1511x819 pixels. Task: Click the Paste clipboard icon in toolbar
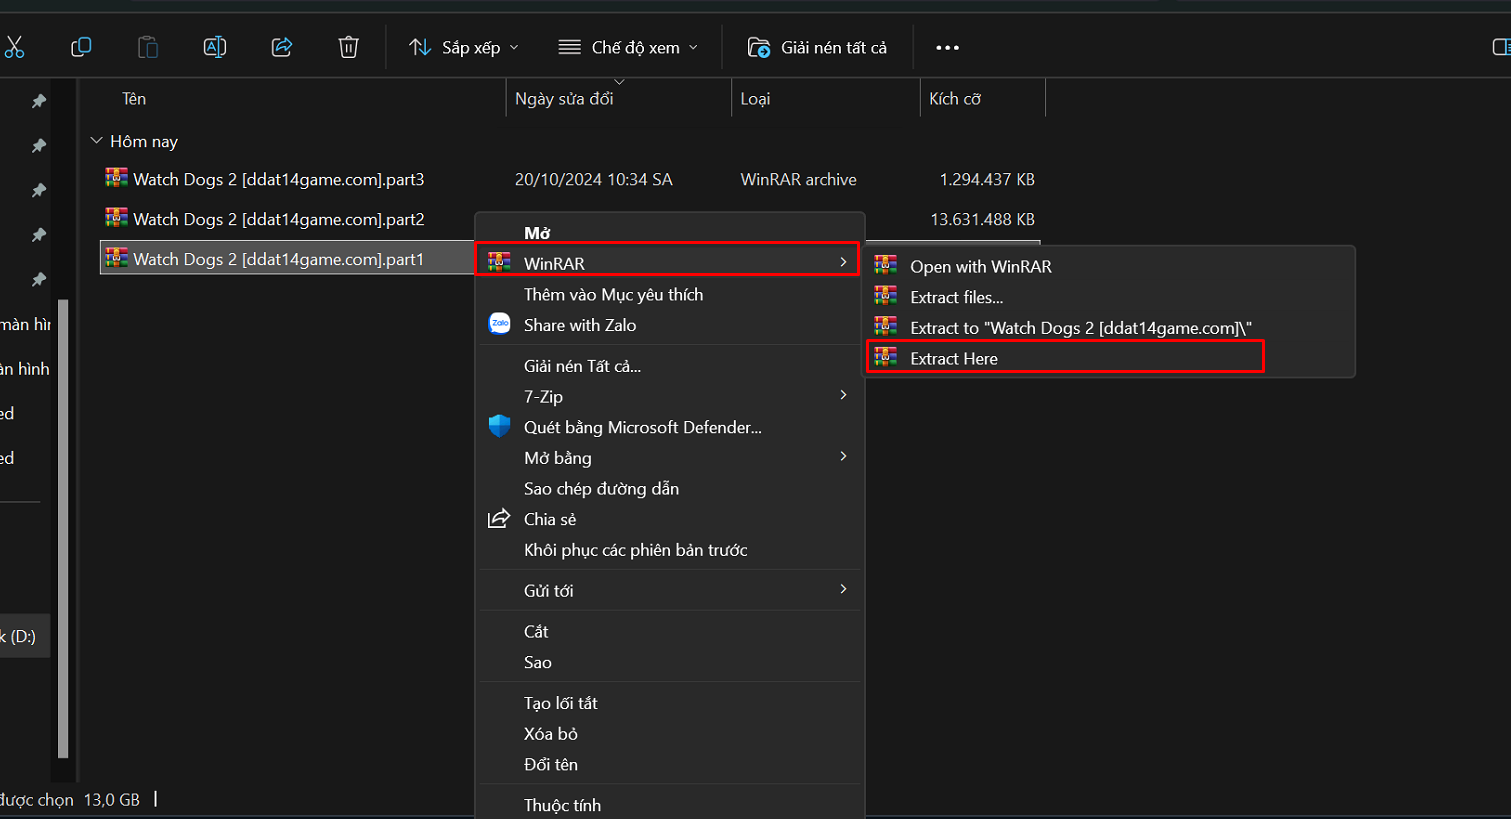pos(147,47)
